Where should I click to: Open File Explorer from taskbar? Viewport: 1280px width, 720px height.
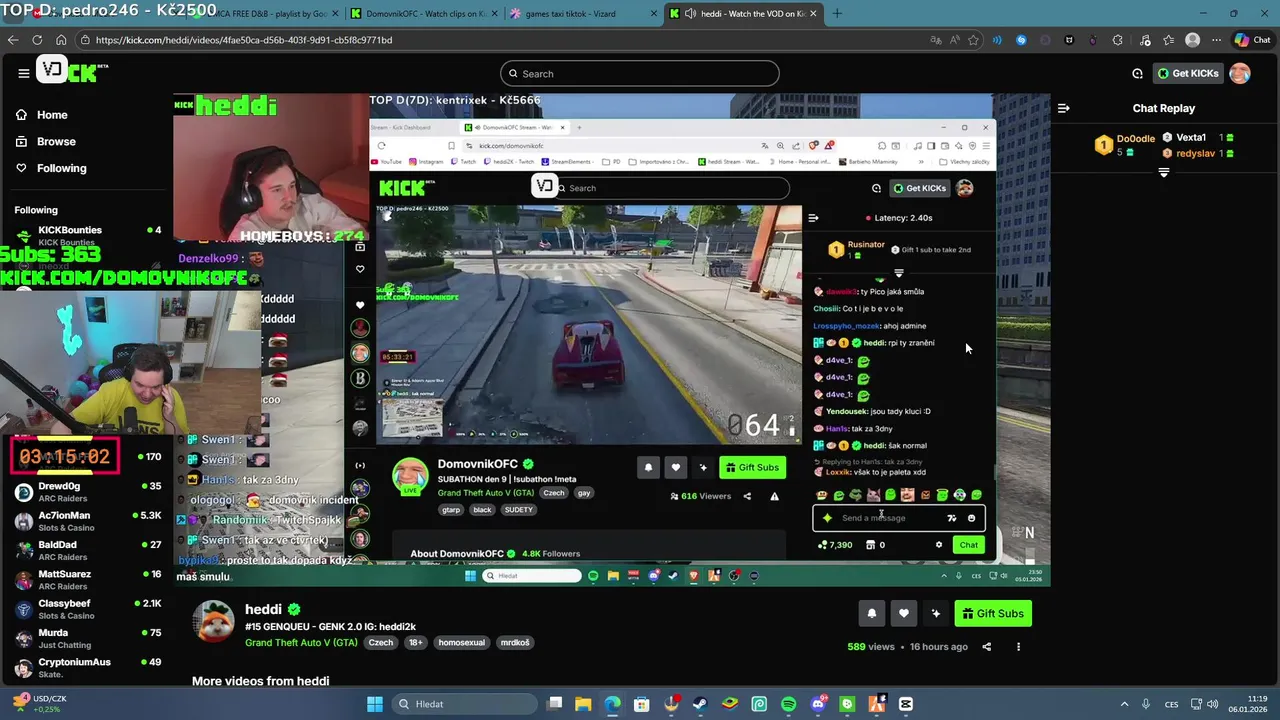click(583, 704)
